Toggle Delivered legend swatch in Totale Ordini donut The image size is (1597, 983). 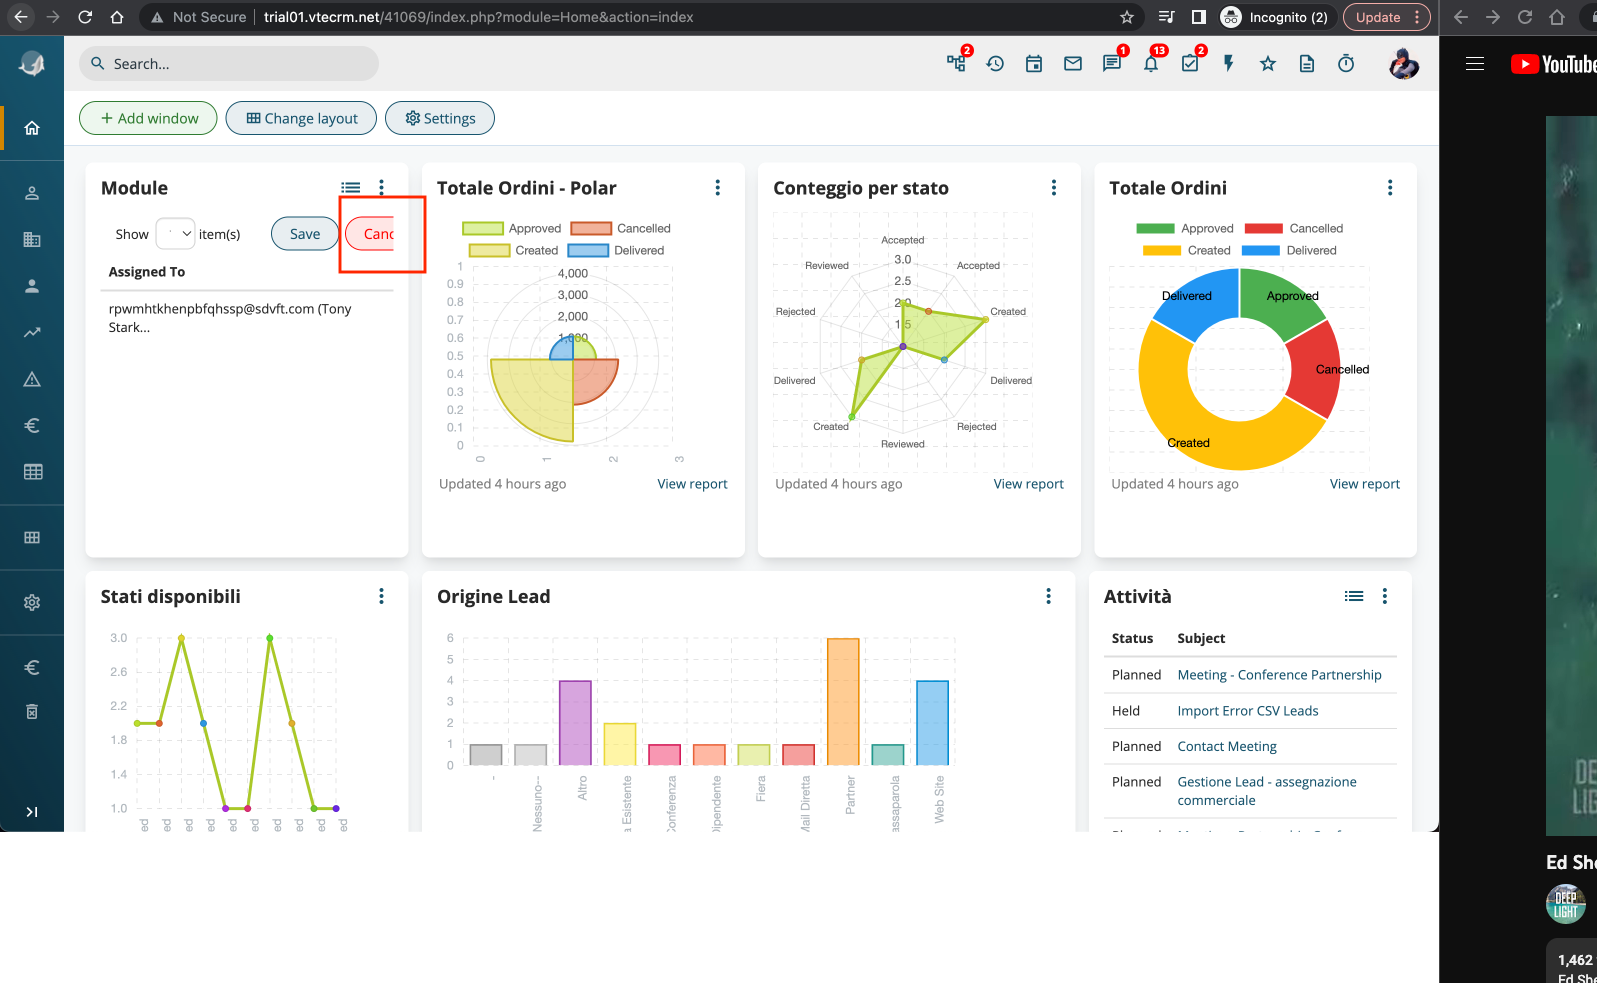(1261, 251)
